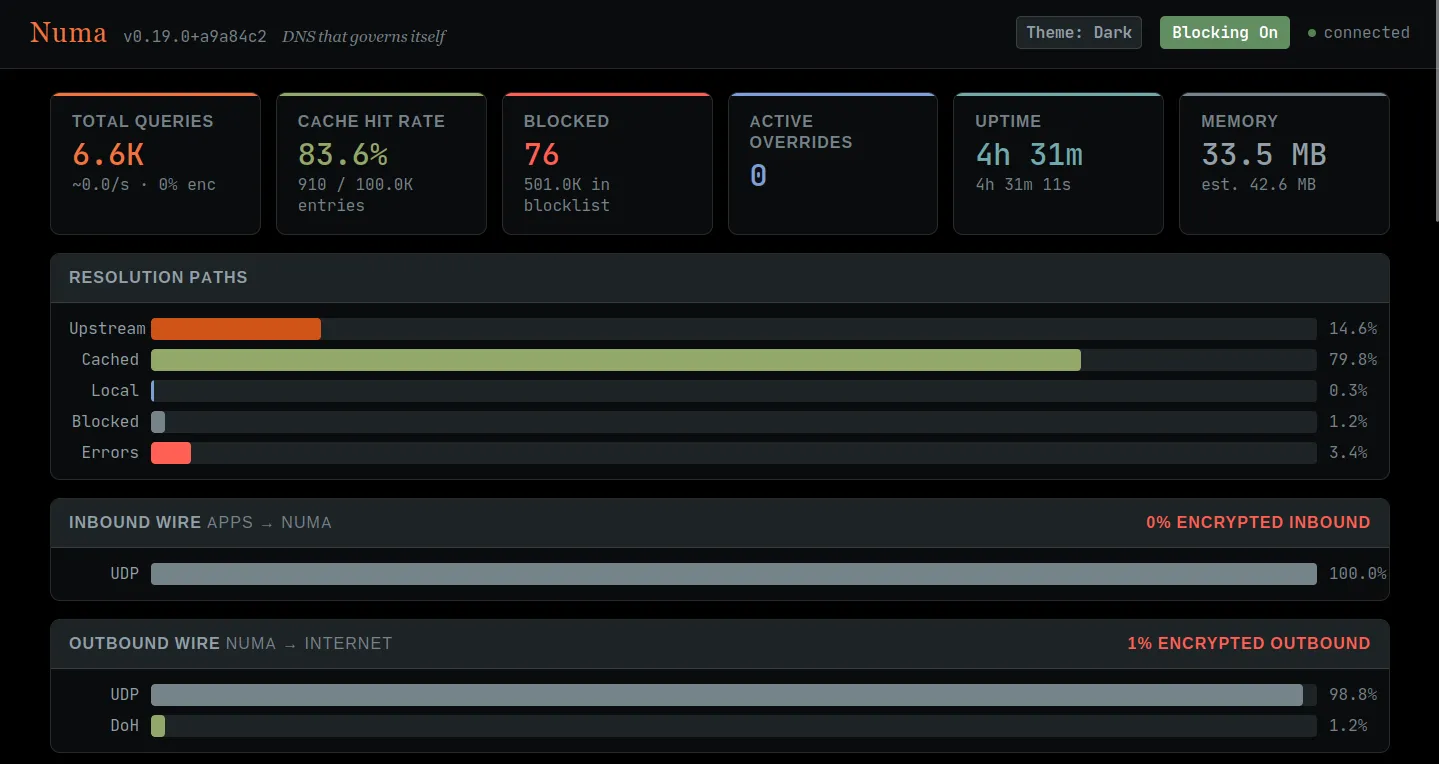Click the Errors row label
The width and height of the screenshot is (1439, 764).
click(x=110, y=453)
